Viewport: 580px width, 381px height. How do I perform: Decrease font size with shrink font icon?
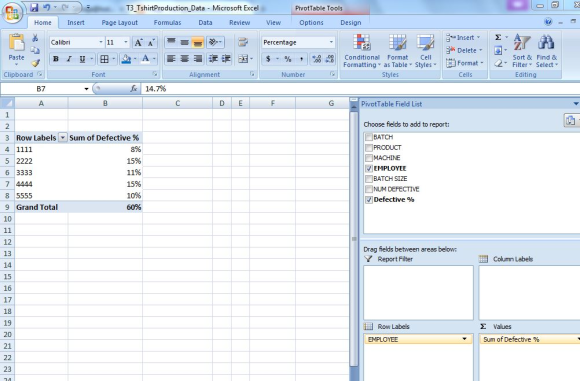[x=151, y=43]
